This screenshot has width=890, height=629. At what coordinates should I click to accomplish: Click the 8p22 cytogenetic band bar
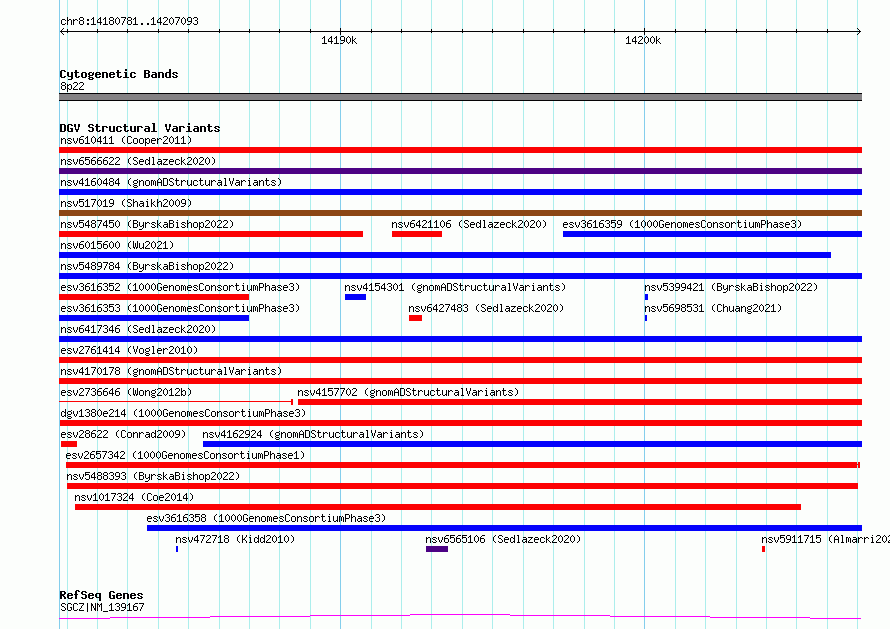[x=460, y=97]
